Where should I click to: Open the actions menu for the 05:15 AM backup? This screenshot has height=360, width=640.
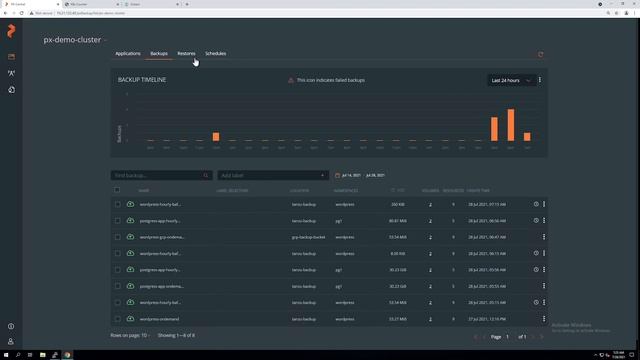click(x=544, y=302)
